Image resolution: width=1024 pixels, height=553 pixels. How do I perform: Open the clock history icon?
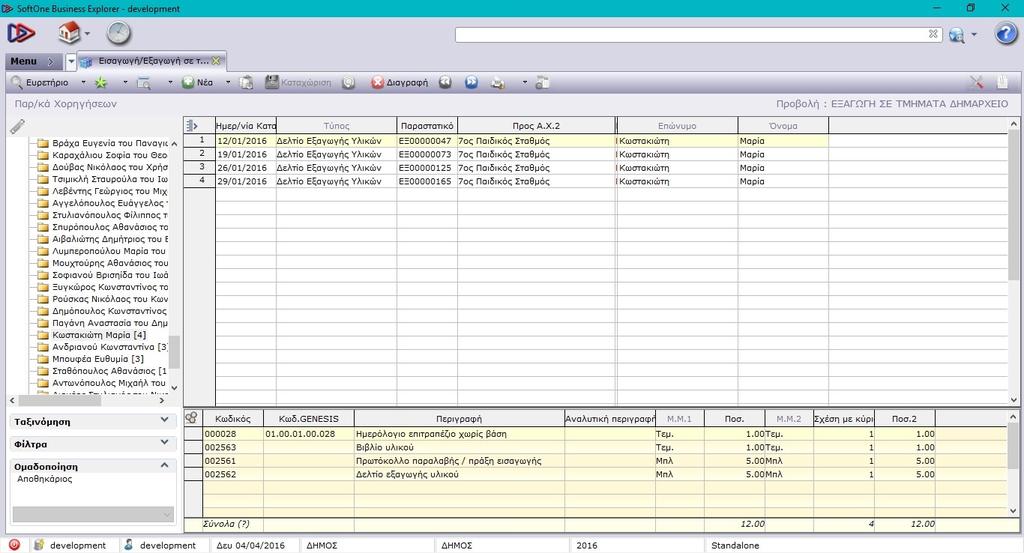(x=119, y=33)
